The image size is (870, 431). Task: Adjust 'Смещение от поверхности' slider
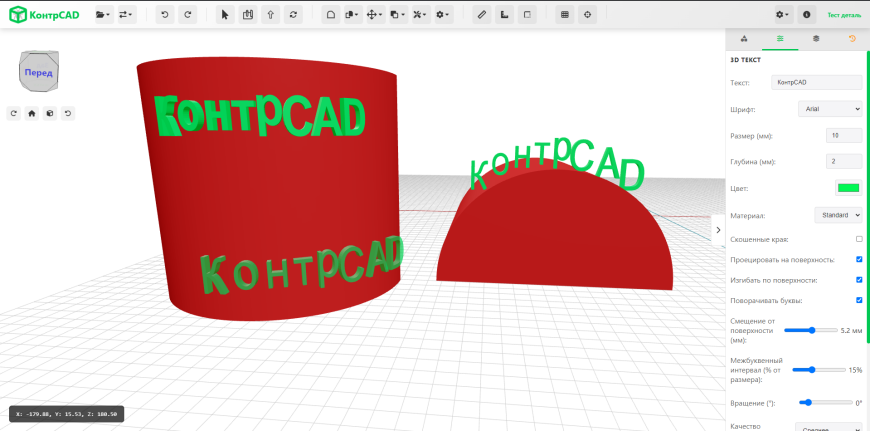(811, 330)
